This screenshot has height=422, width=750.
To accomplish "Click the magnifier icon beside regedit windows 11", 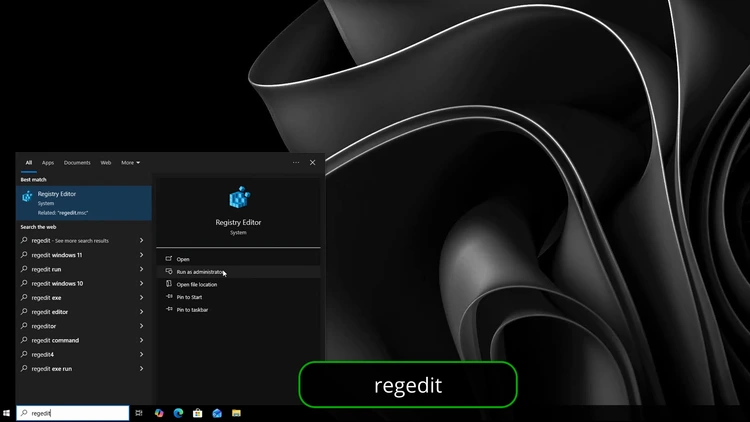I will (24, 255).
